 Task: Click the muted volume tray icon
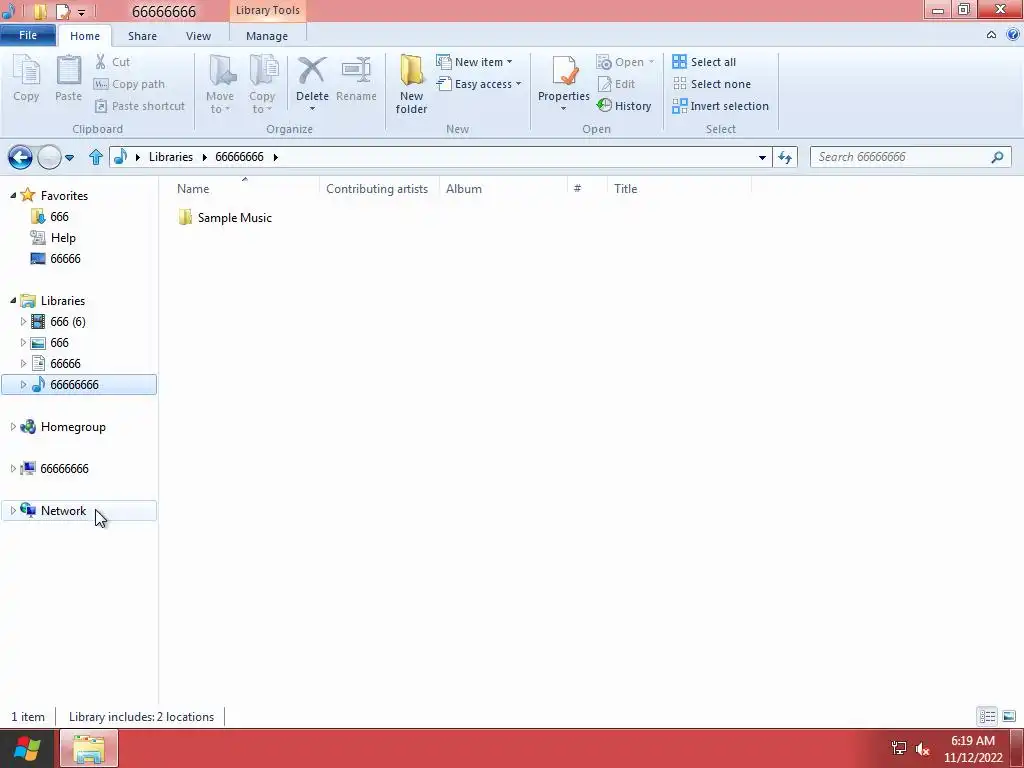(922, 748)
